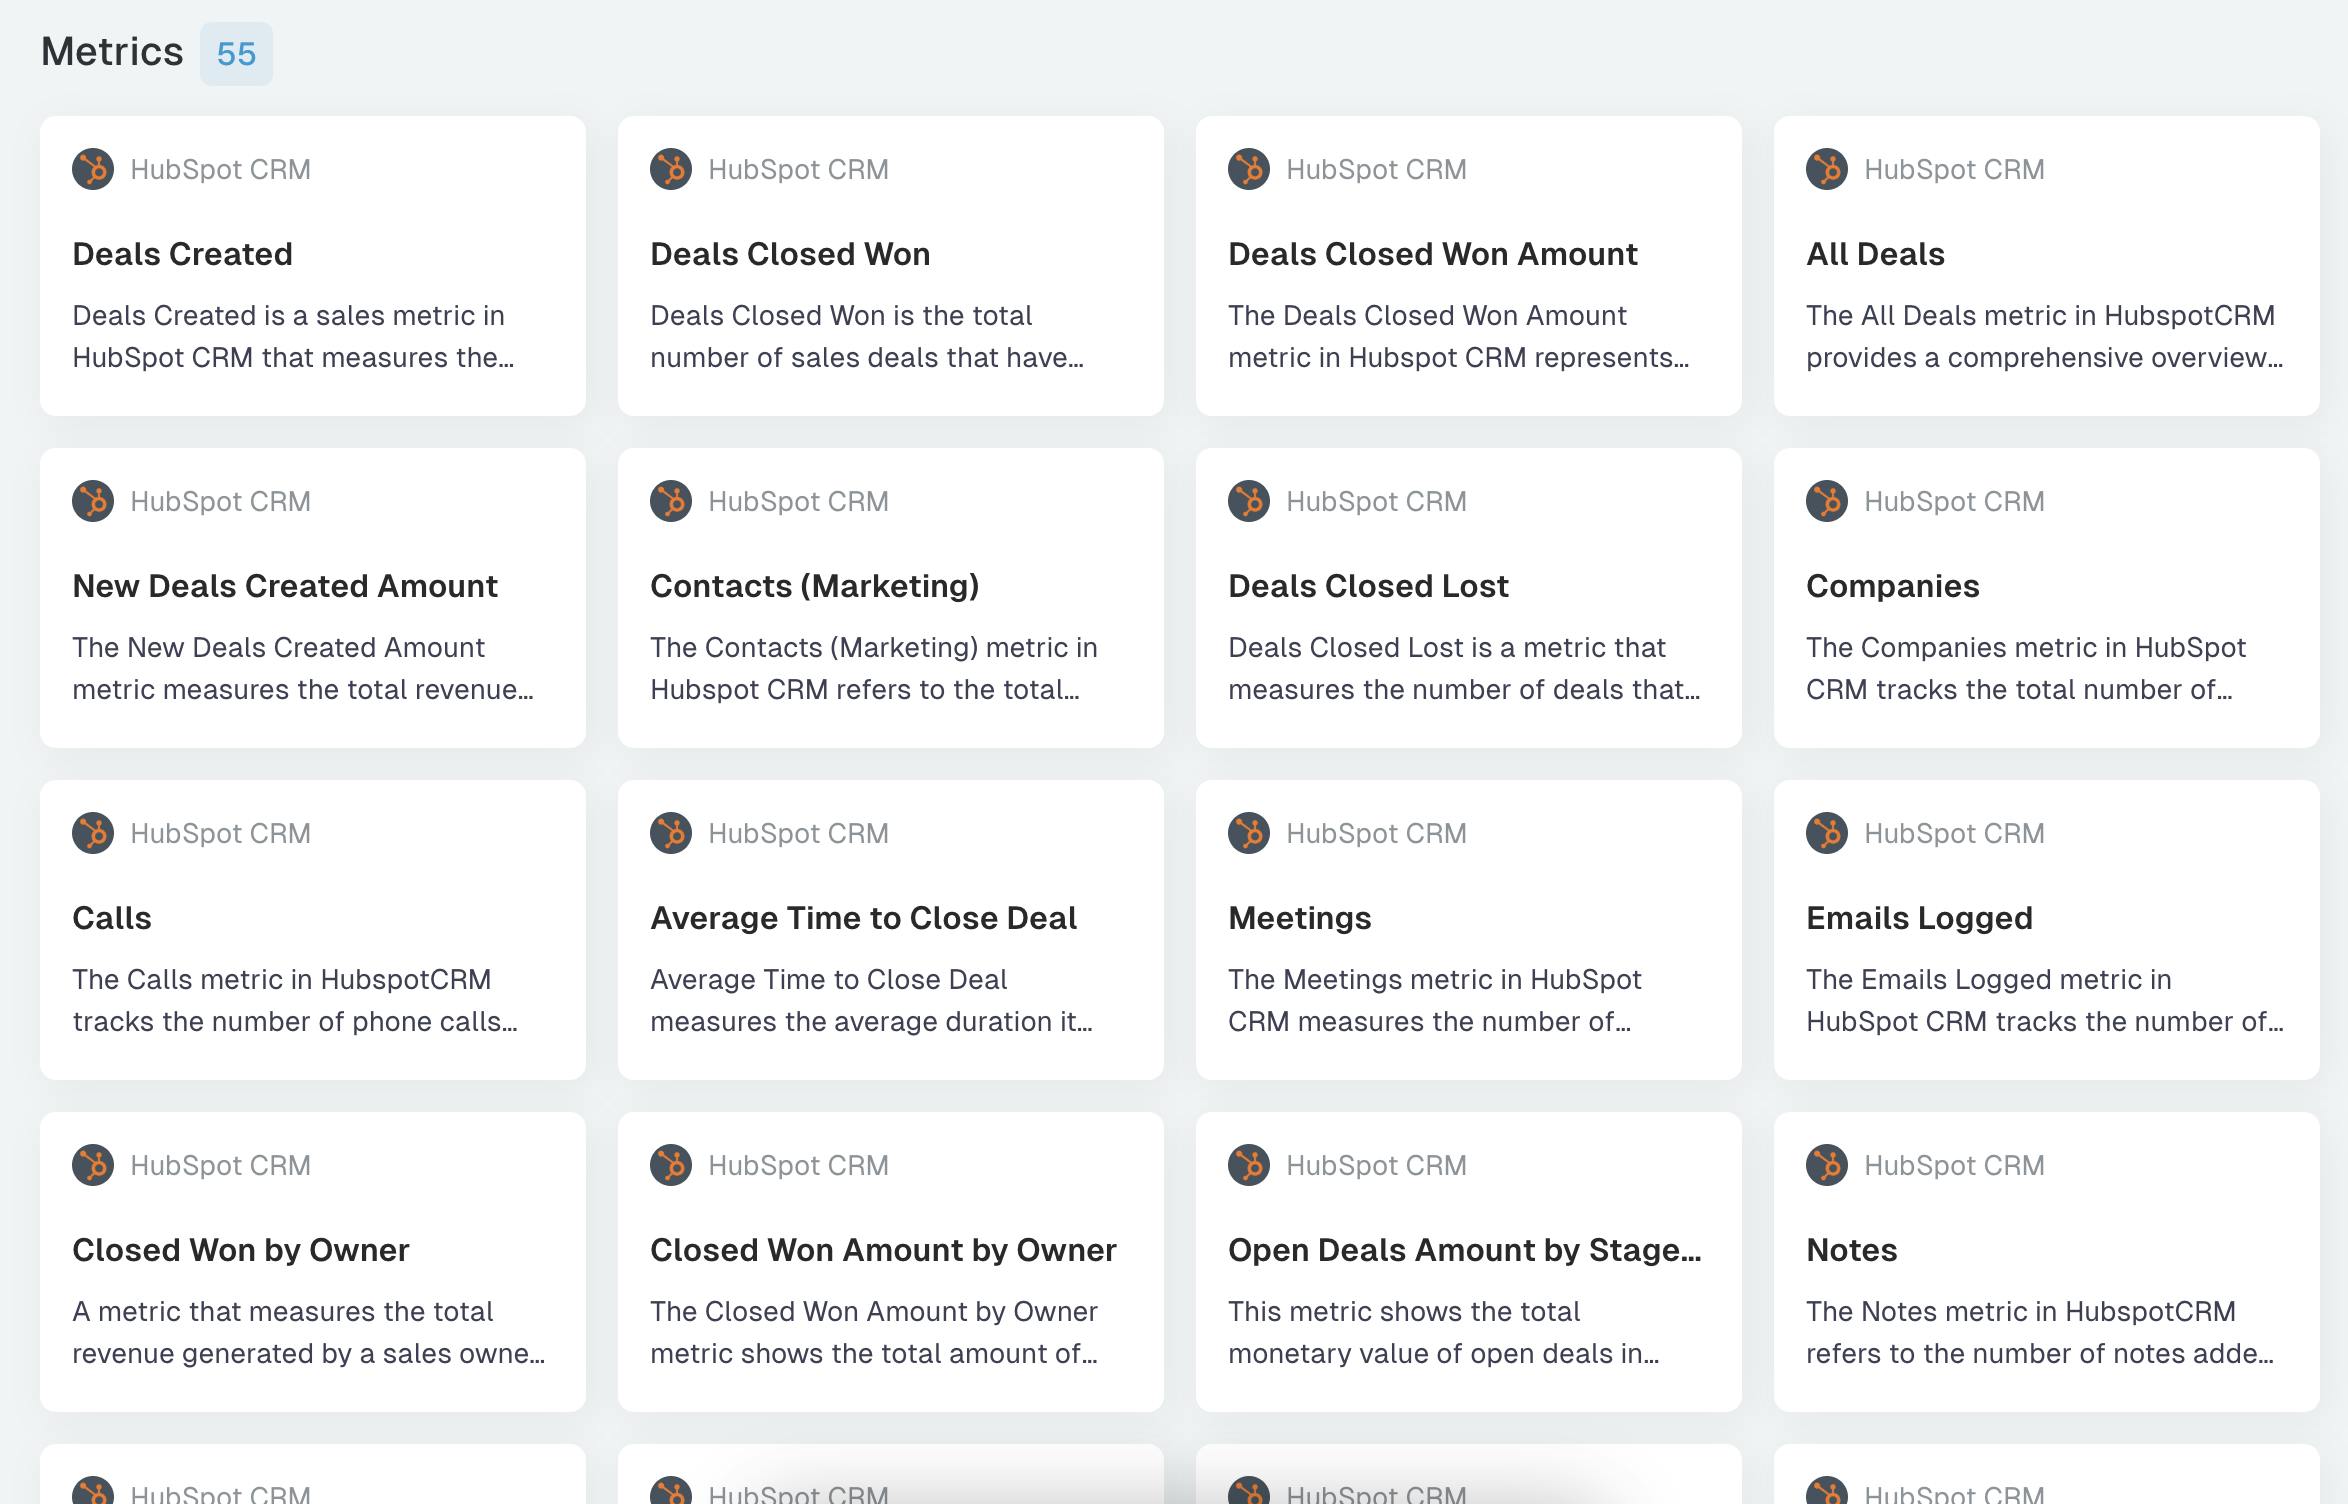
Task: Click HubSpot icon on Deals Closed Won Amount card
Action: (x=1249, y=169)
